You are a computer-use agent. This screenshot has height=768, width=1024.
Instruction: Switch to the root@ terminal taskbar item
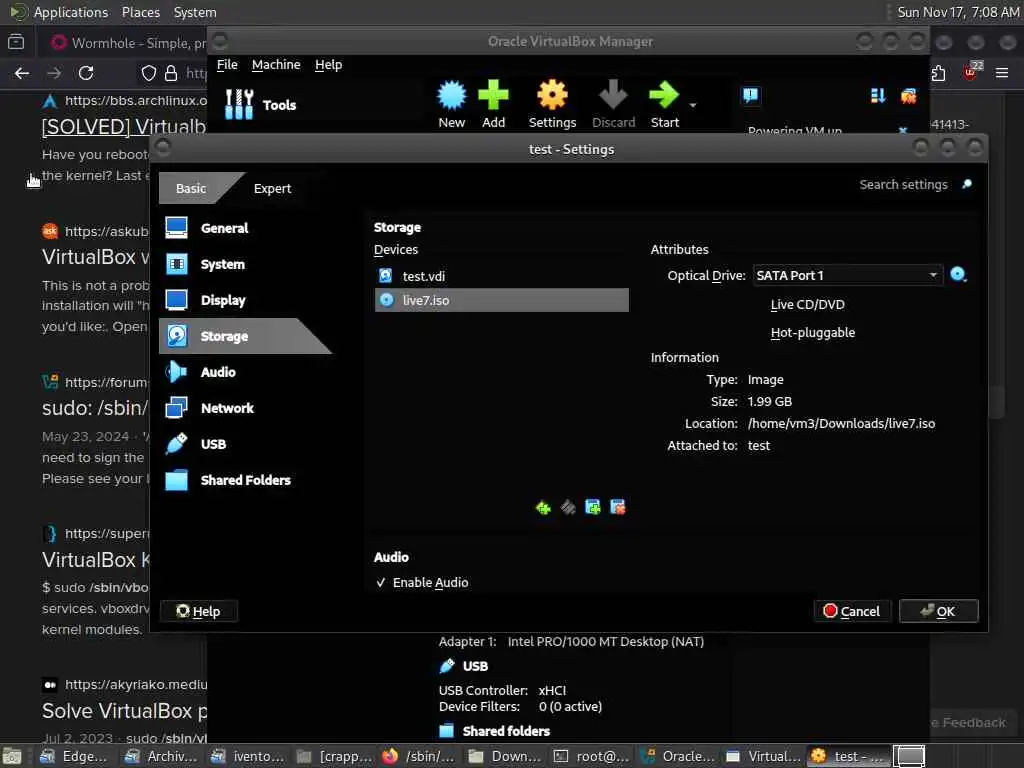pos(592,756)
